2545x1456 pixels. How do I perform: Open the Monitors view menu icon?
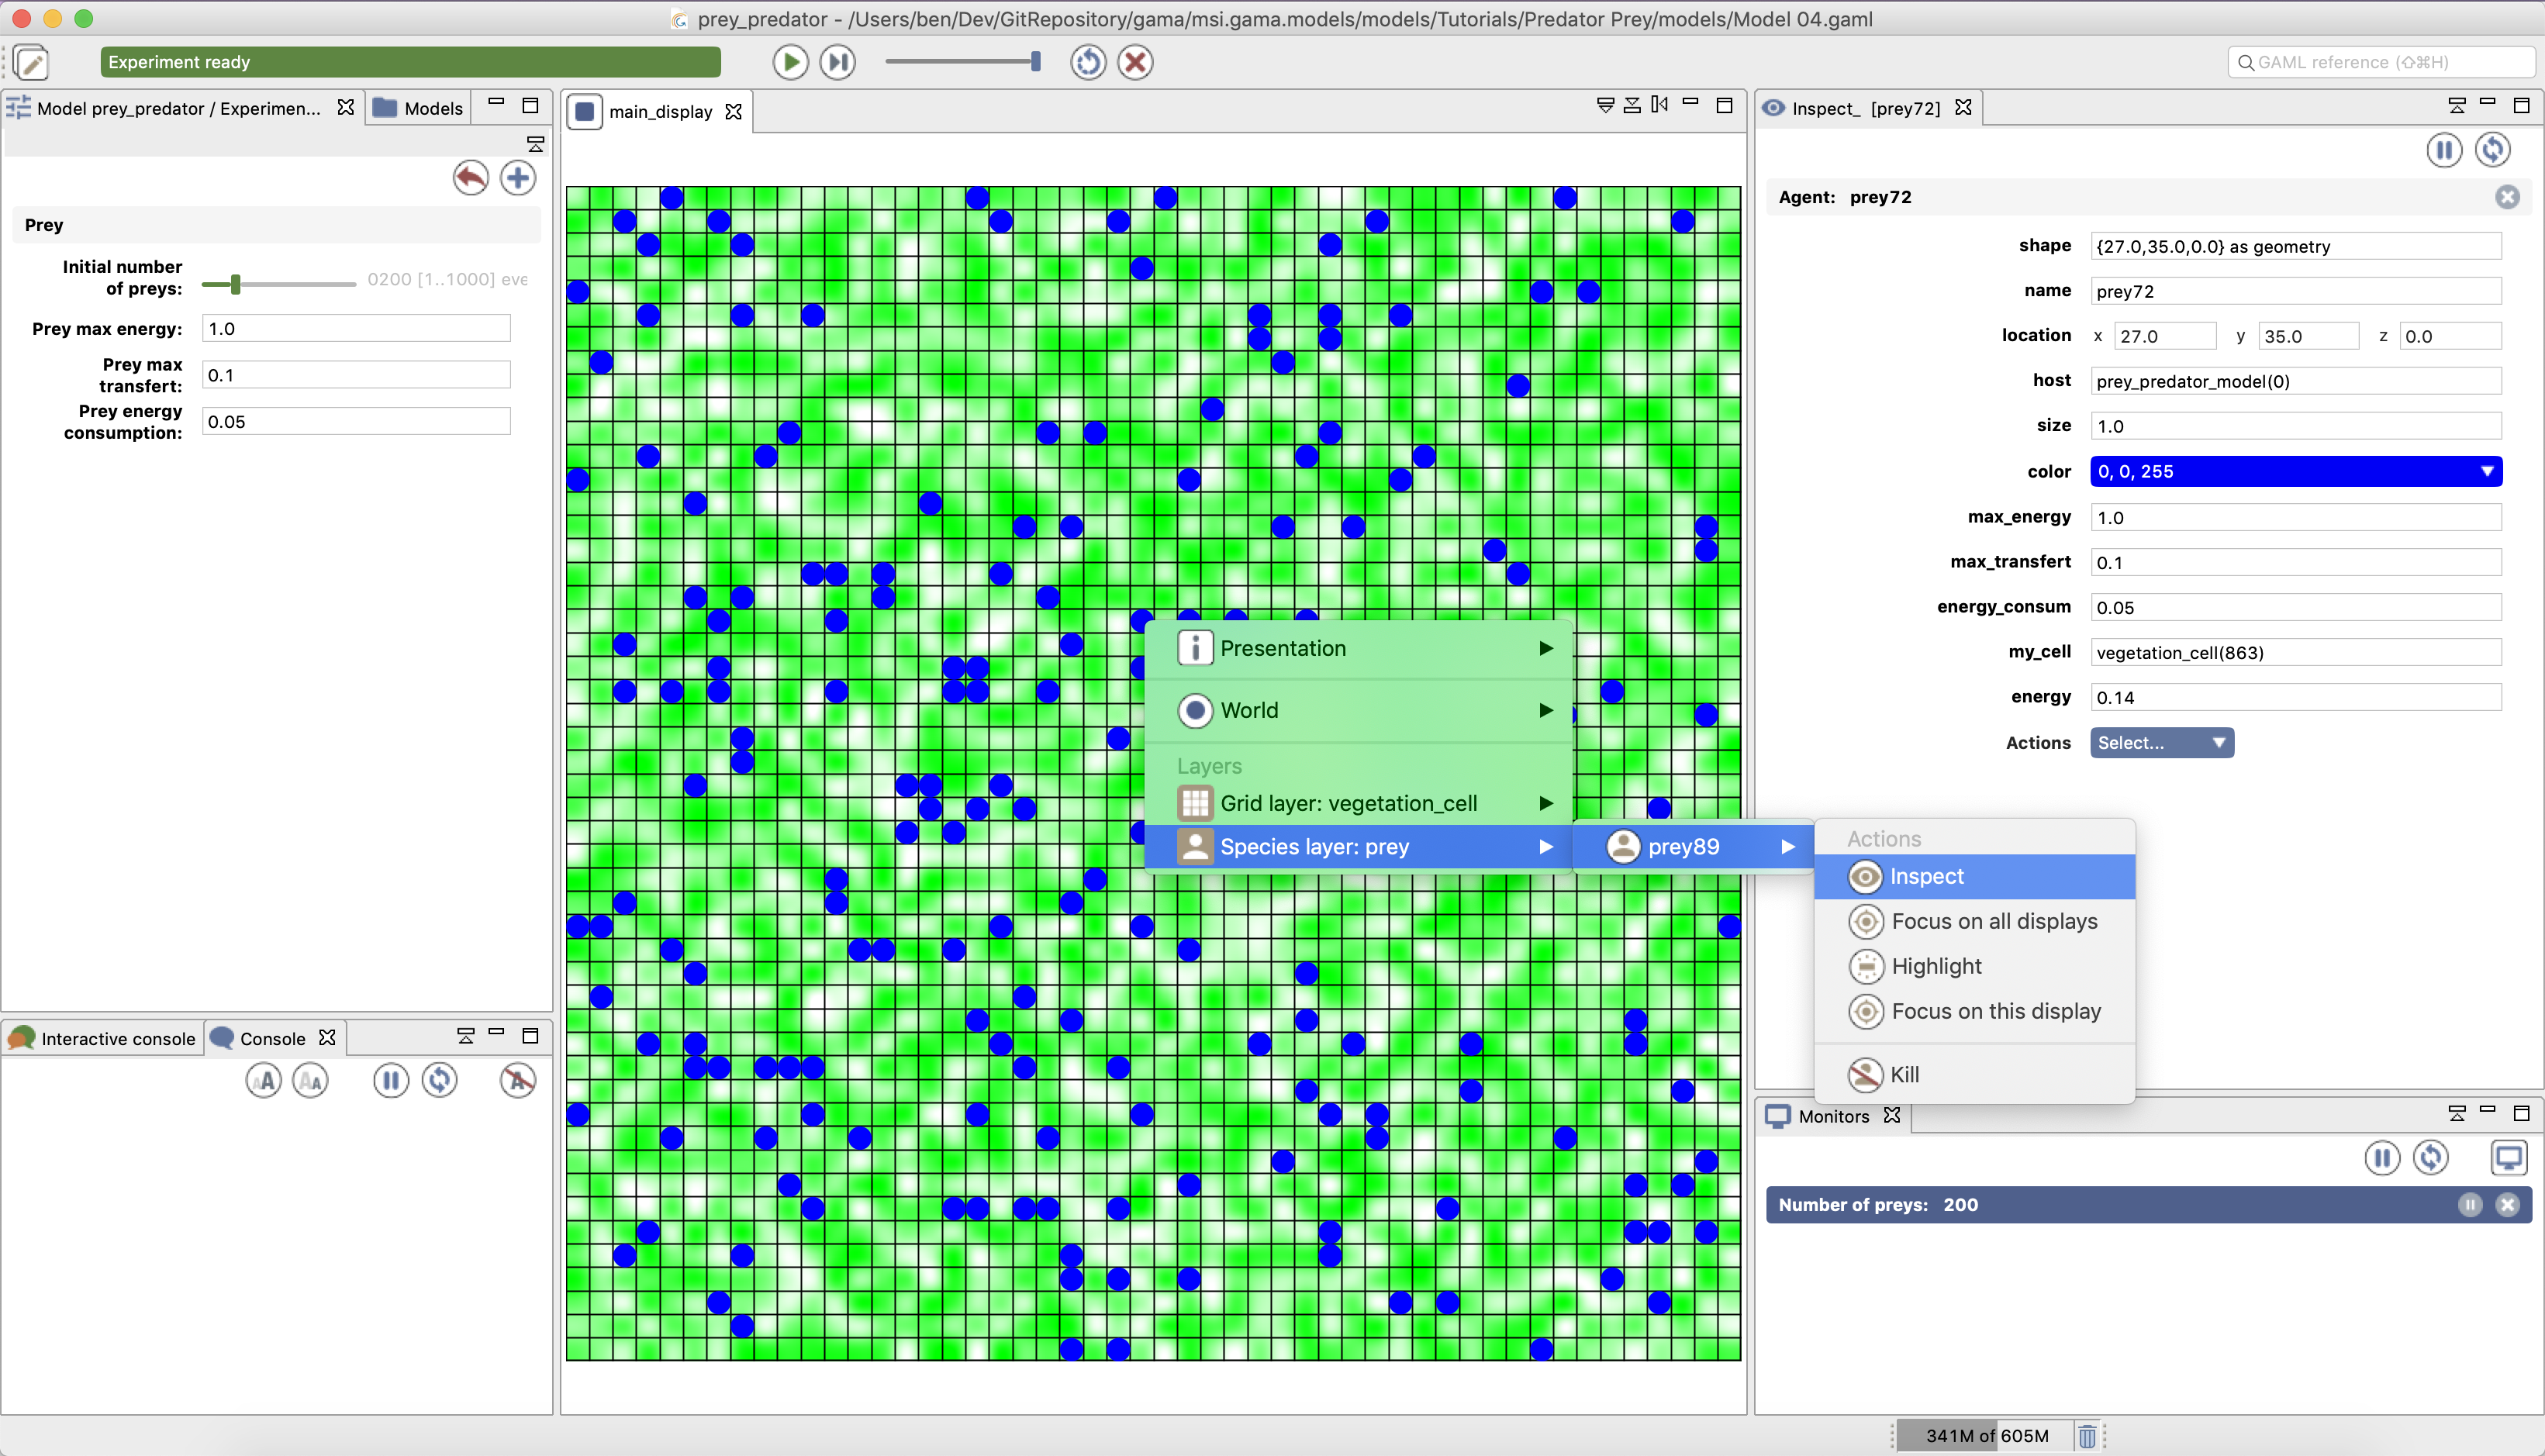pos(2457,1113)
